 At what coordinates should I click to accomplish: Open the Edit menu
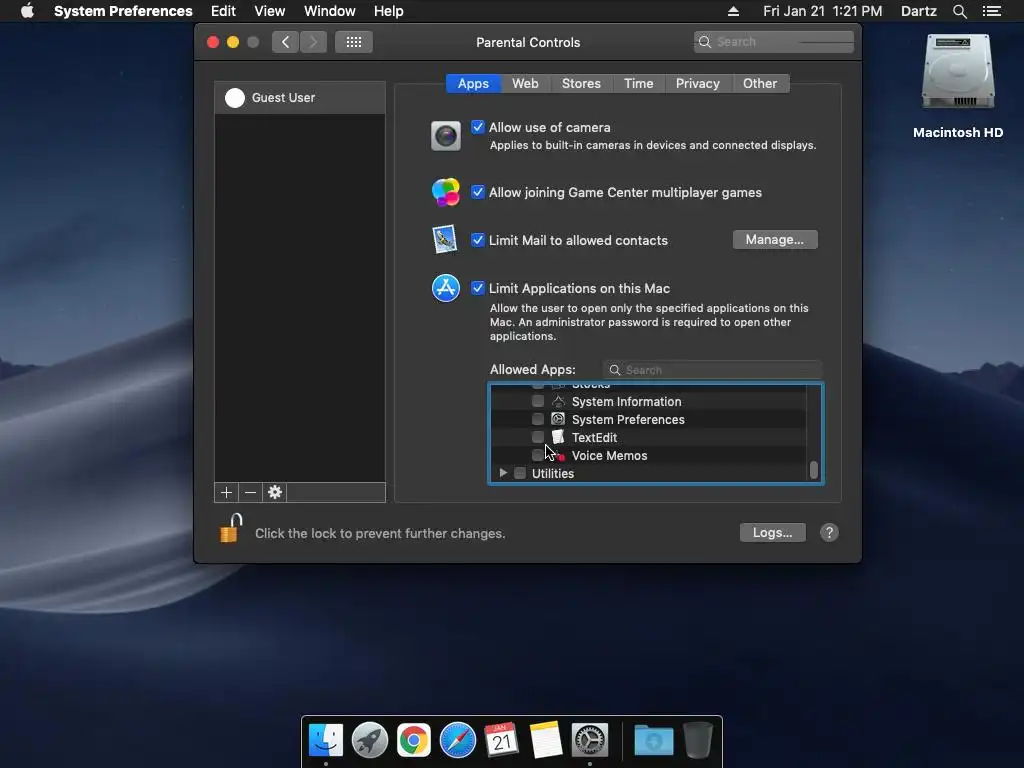(x=223, y=11)
